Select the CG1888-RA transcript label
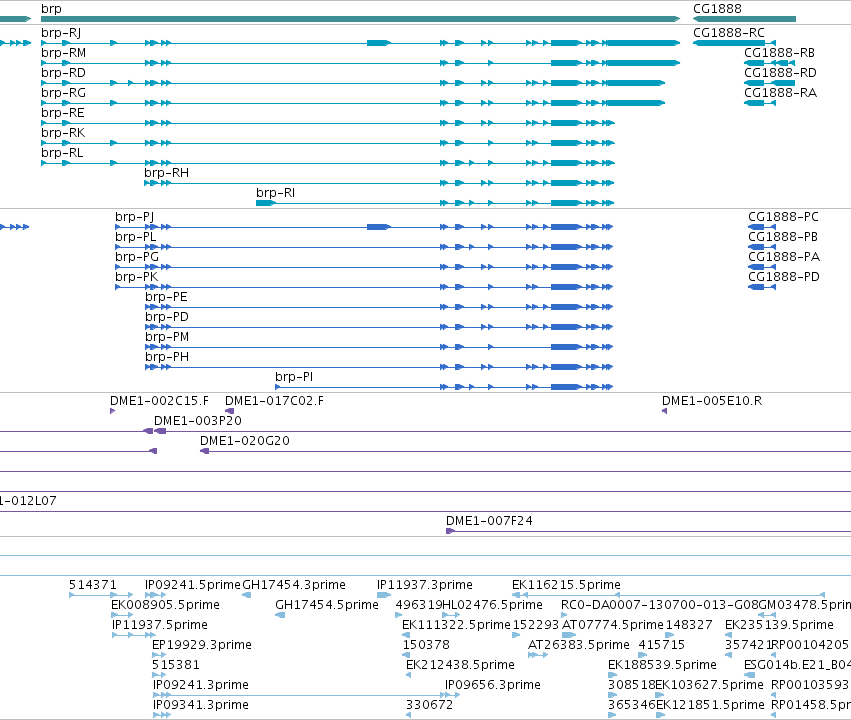The width and height of the screenshot is (851, 720). (x=780, y=93)
